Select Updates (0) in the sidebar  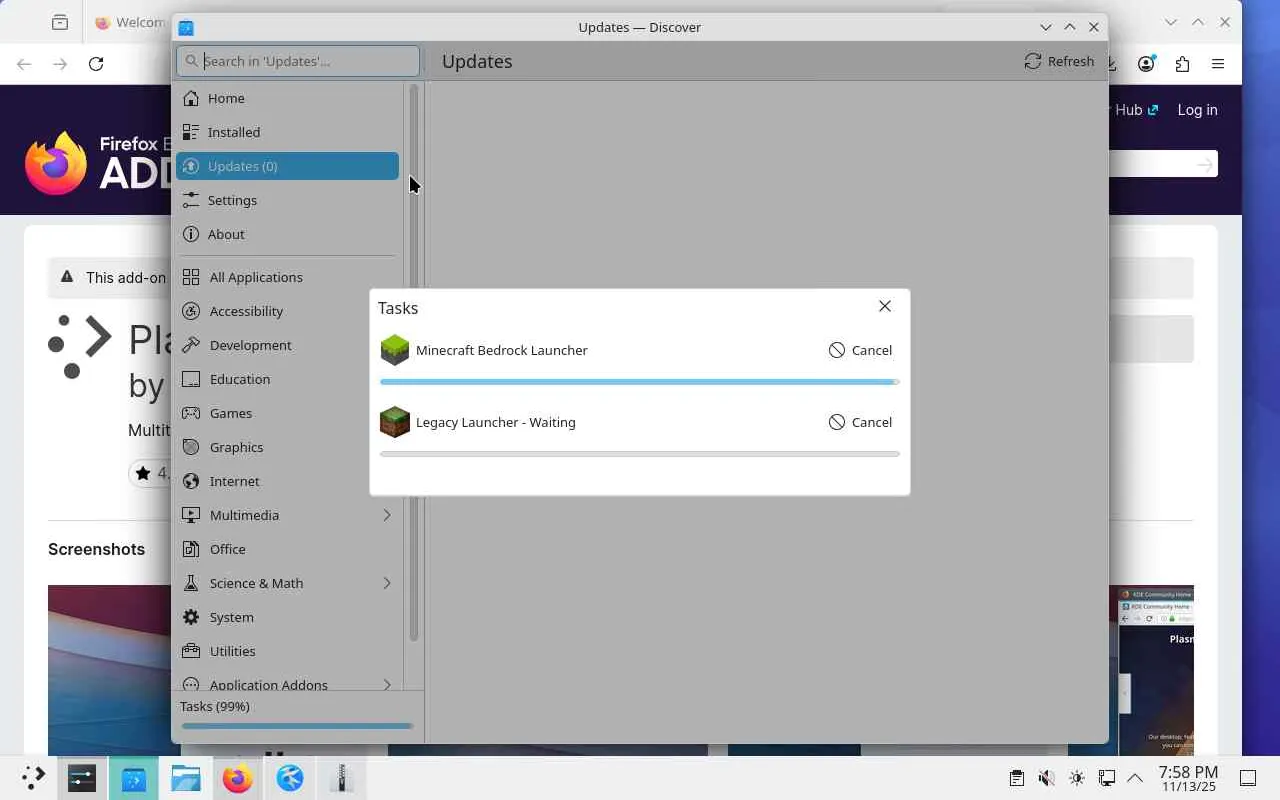(287, 166)
